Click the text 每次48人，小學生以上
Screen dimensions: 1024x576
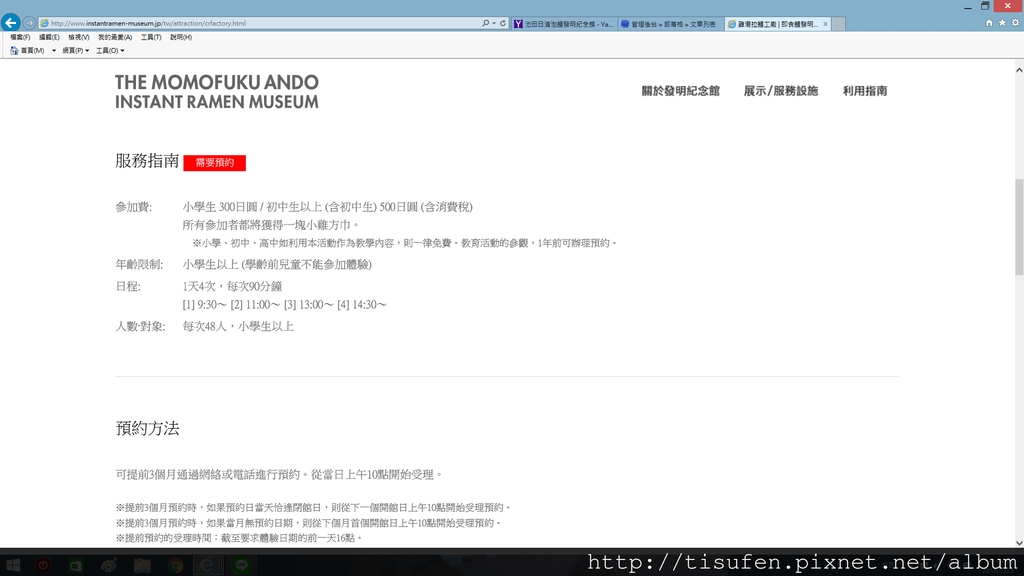pyautogui.click(x=238, y=326)
